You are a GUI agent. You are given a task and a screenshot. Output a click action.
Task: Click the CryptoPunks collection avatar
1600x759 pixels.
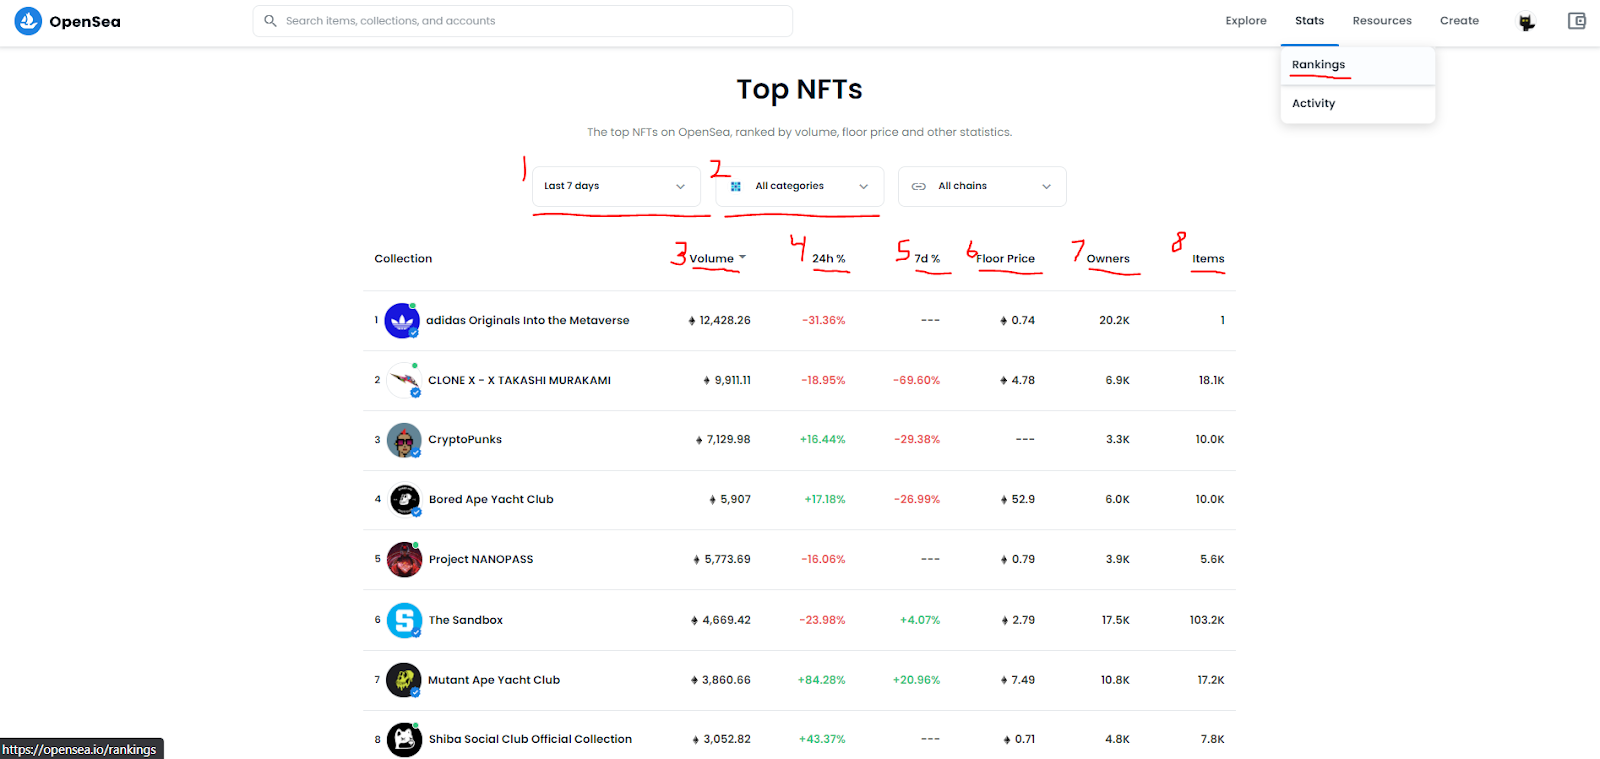coord(404,440)
